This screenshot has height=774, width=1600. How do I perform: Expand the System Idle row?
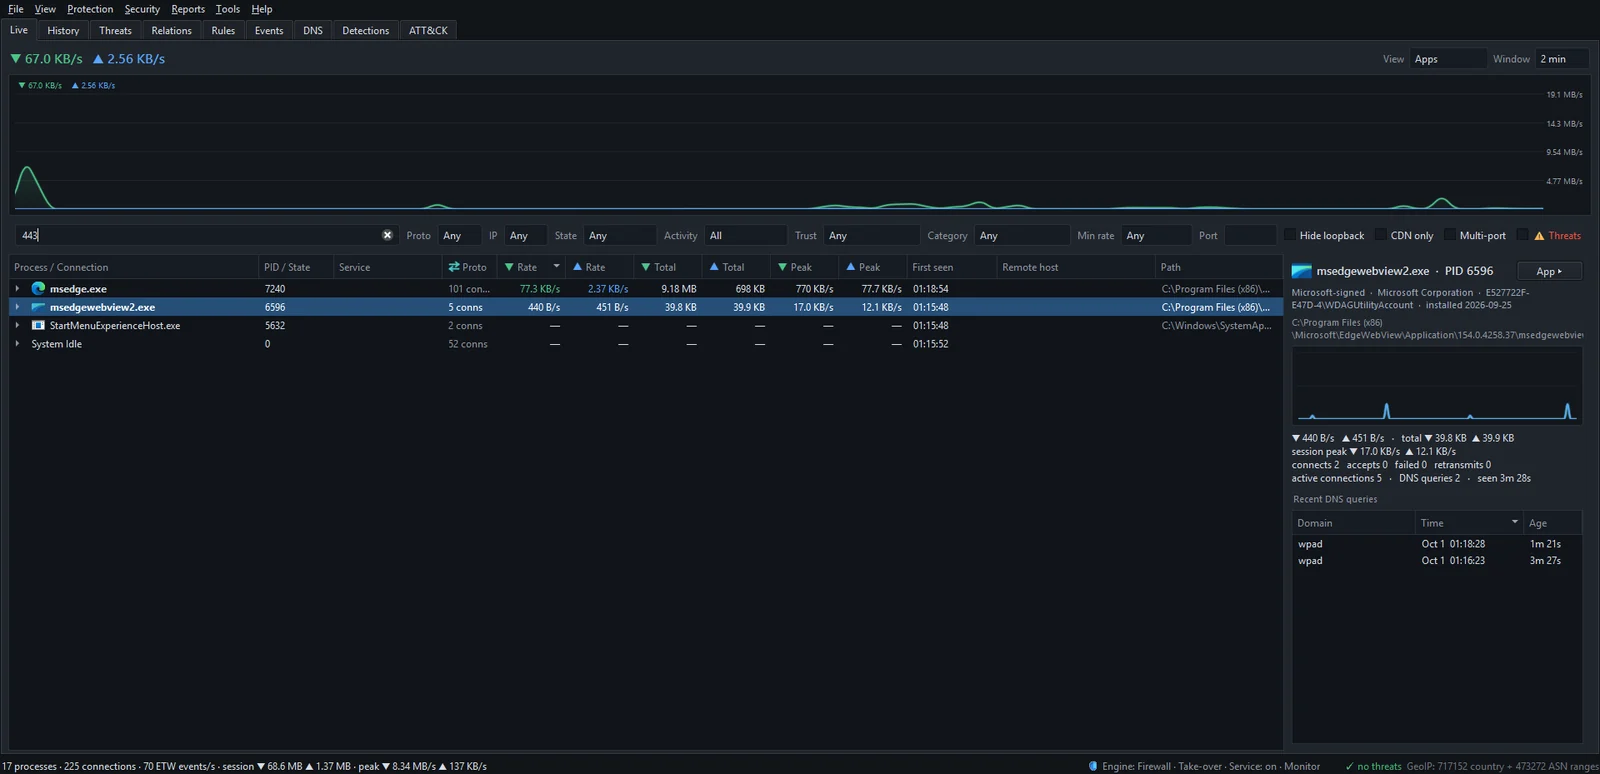(17, 344)
